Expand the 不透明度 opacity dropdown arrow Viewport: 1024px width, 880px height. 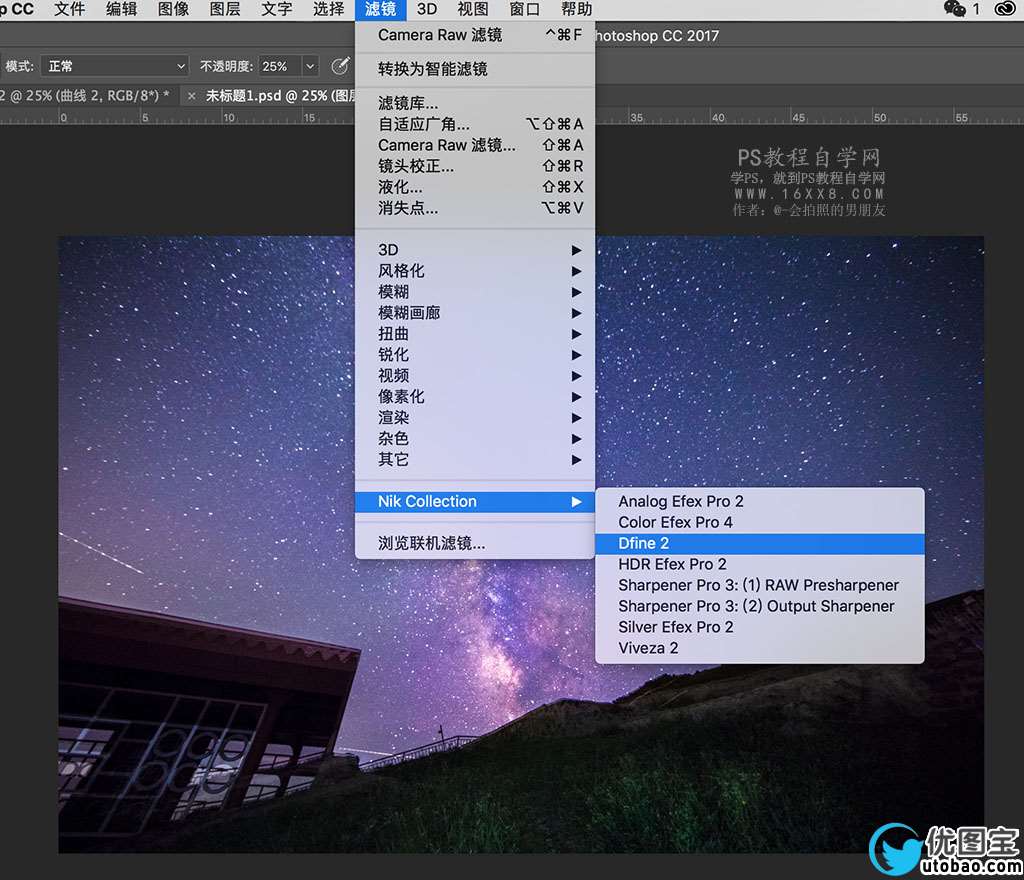click(310, 66)
